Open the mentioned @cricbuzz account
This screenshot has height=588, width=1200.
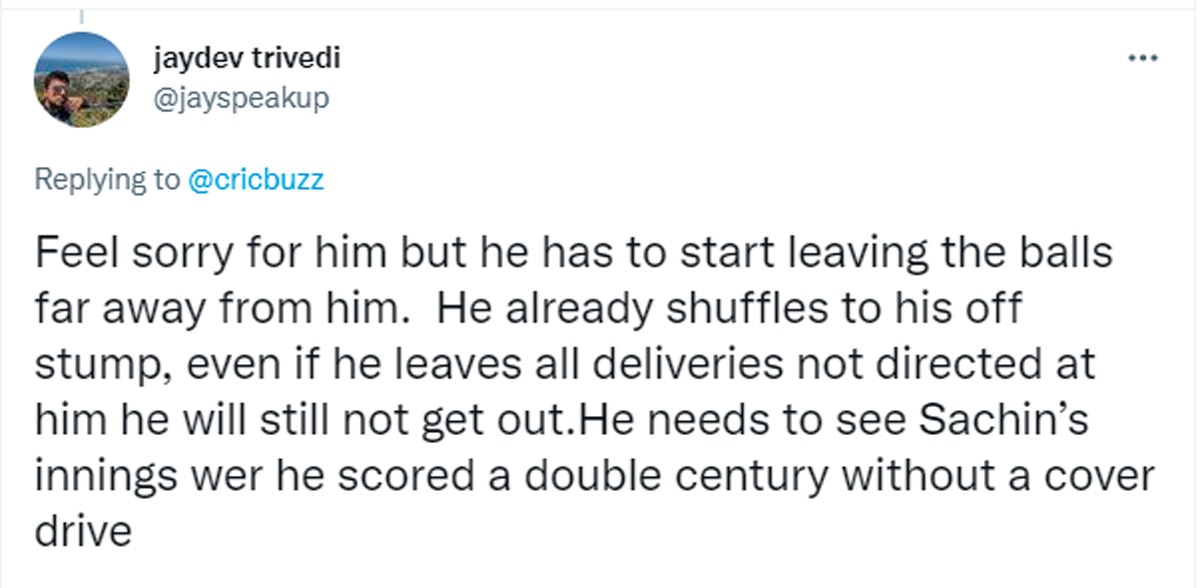tap(255, 179)
